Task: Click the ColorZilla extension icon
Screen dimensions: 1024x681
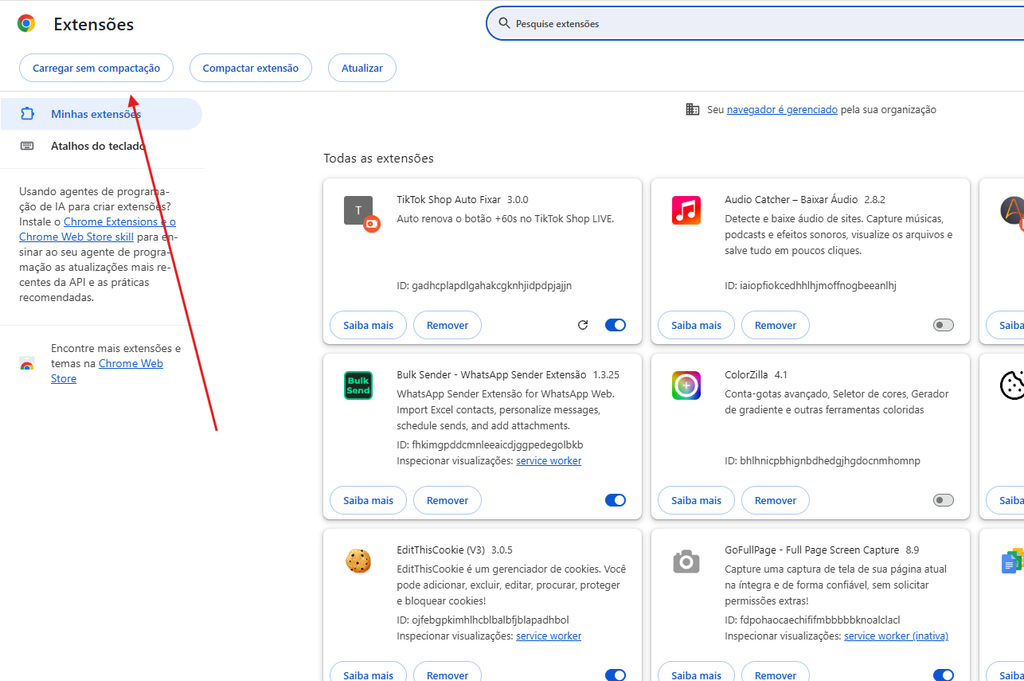Action: [686, 385]
